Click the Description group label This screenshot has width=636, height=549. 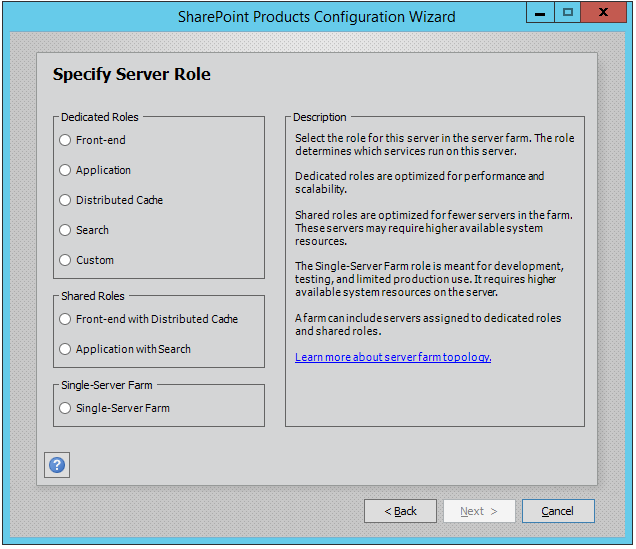coord(320,117)
